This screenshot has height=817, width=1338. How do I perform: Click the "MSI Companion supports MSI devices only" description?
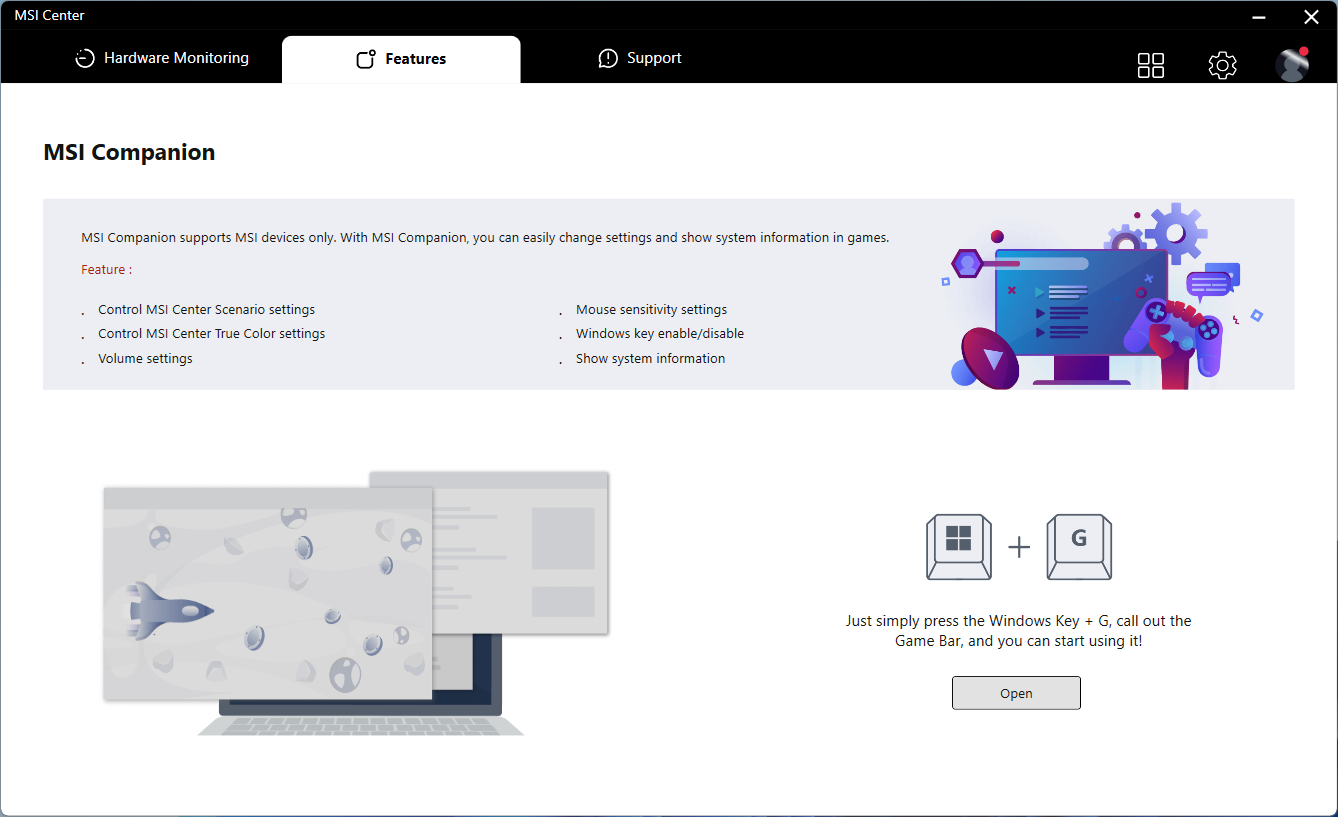485,238
